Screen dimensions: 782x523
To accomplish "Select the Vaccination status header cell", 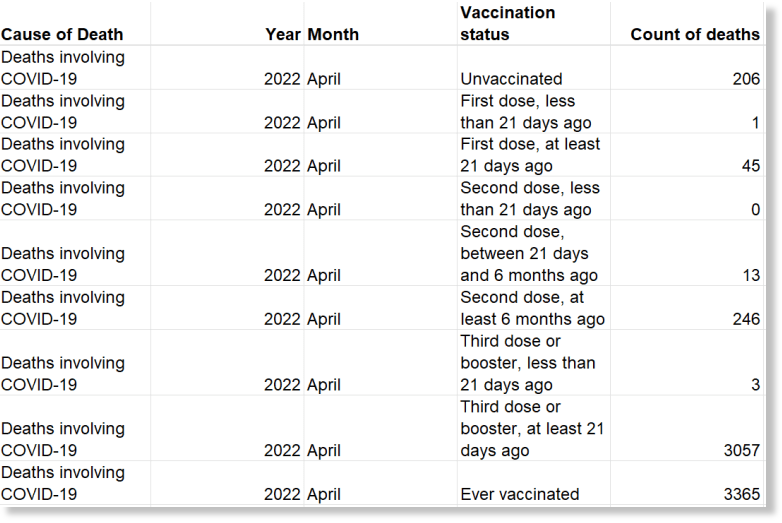I will (534, 23).
